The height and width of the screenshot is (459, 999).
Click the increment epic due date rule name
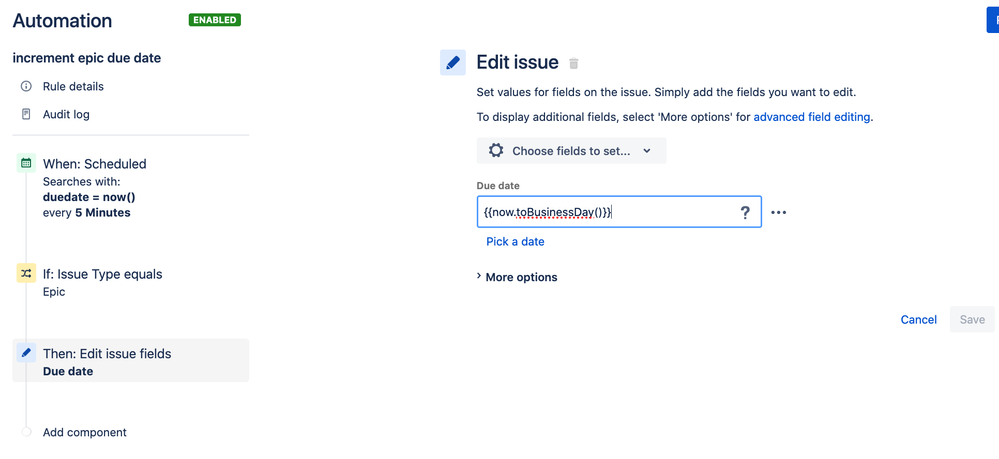point(87,58)
